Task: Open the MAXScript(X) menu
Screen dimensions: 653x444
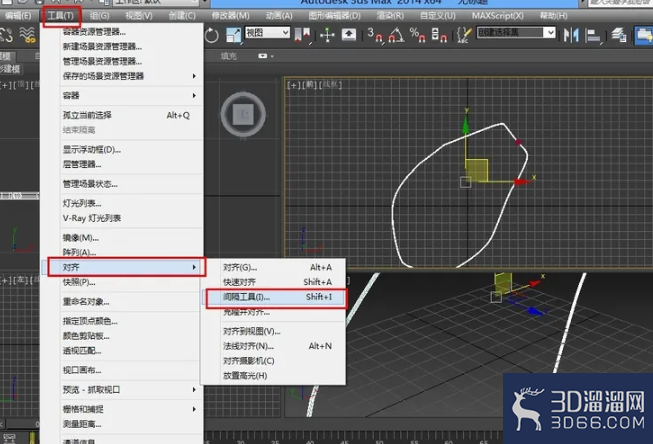Action: pos(497,16)
